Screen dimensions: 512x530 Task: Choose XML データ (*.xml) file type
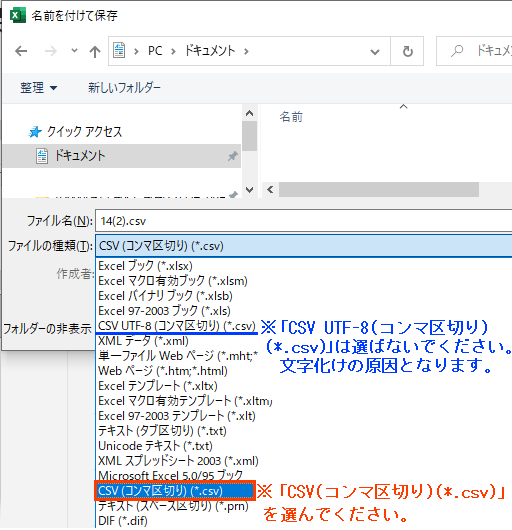click(x=143, y=341)
